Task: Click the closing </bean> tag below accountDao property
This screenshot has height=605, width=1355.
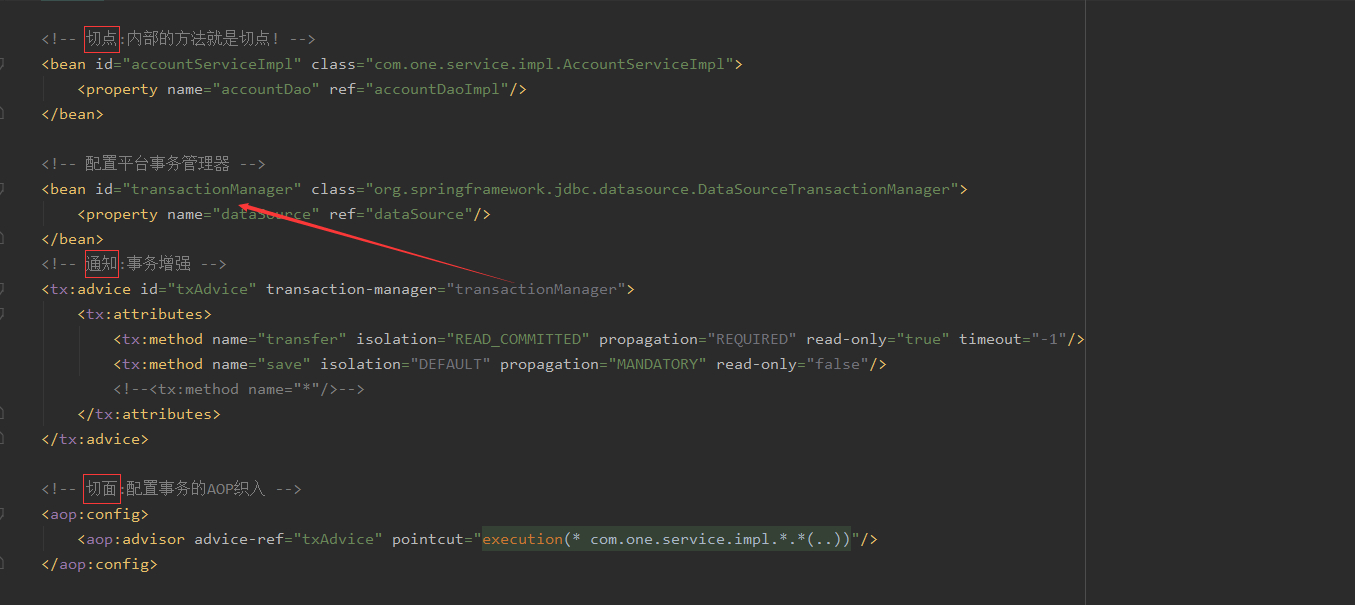Action: tap(72, 114)
